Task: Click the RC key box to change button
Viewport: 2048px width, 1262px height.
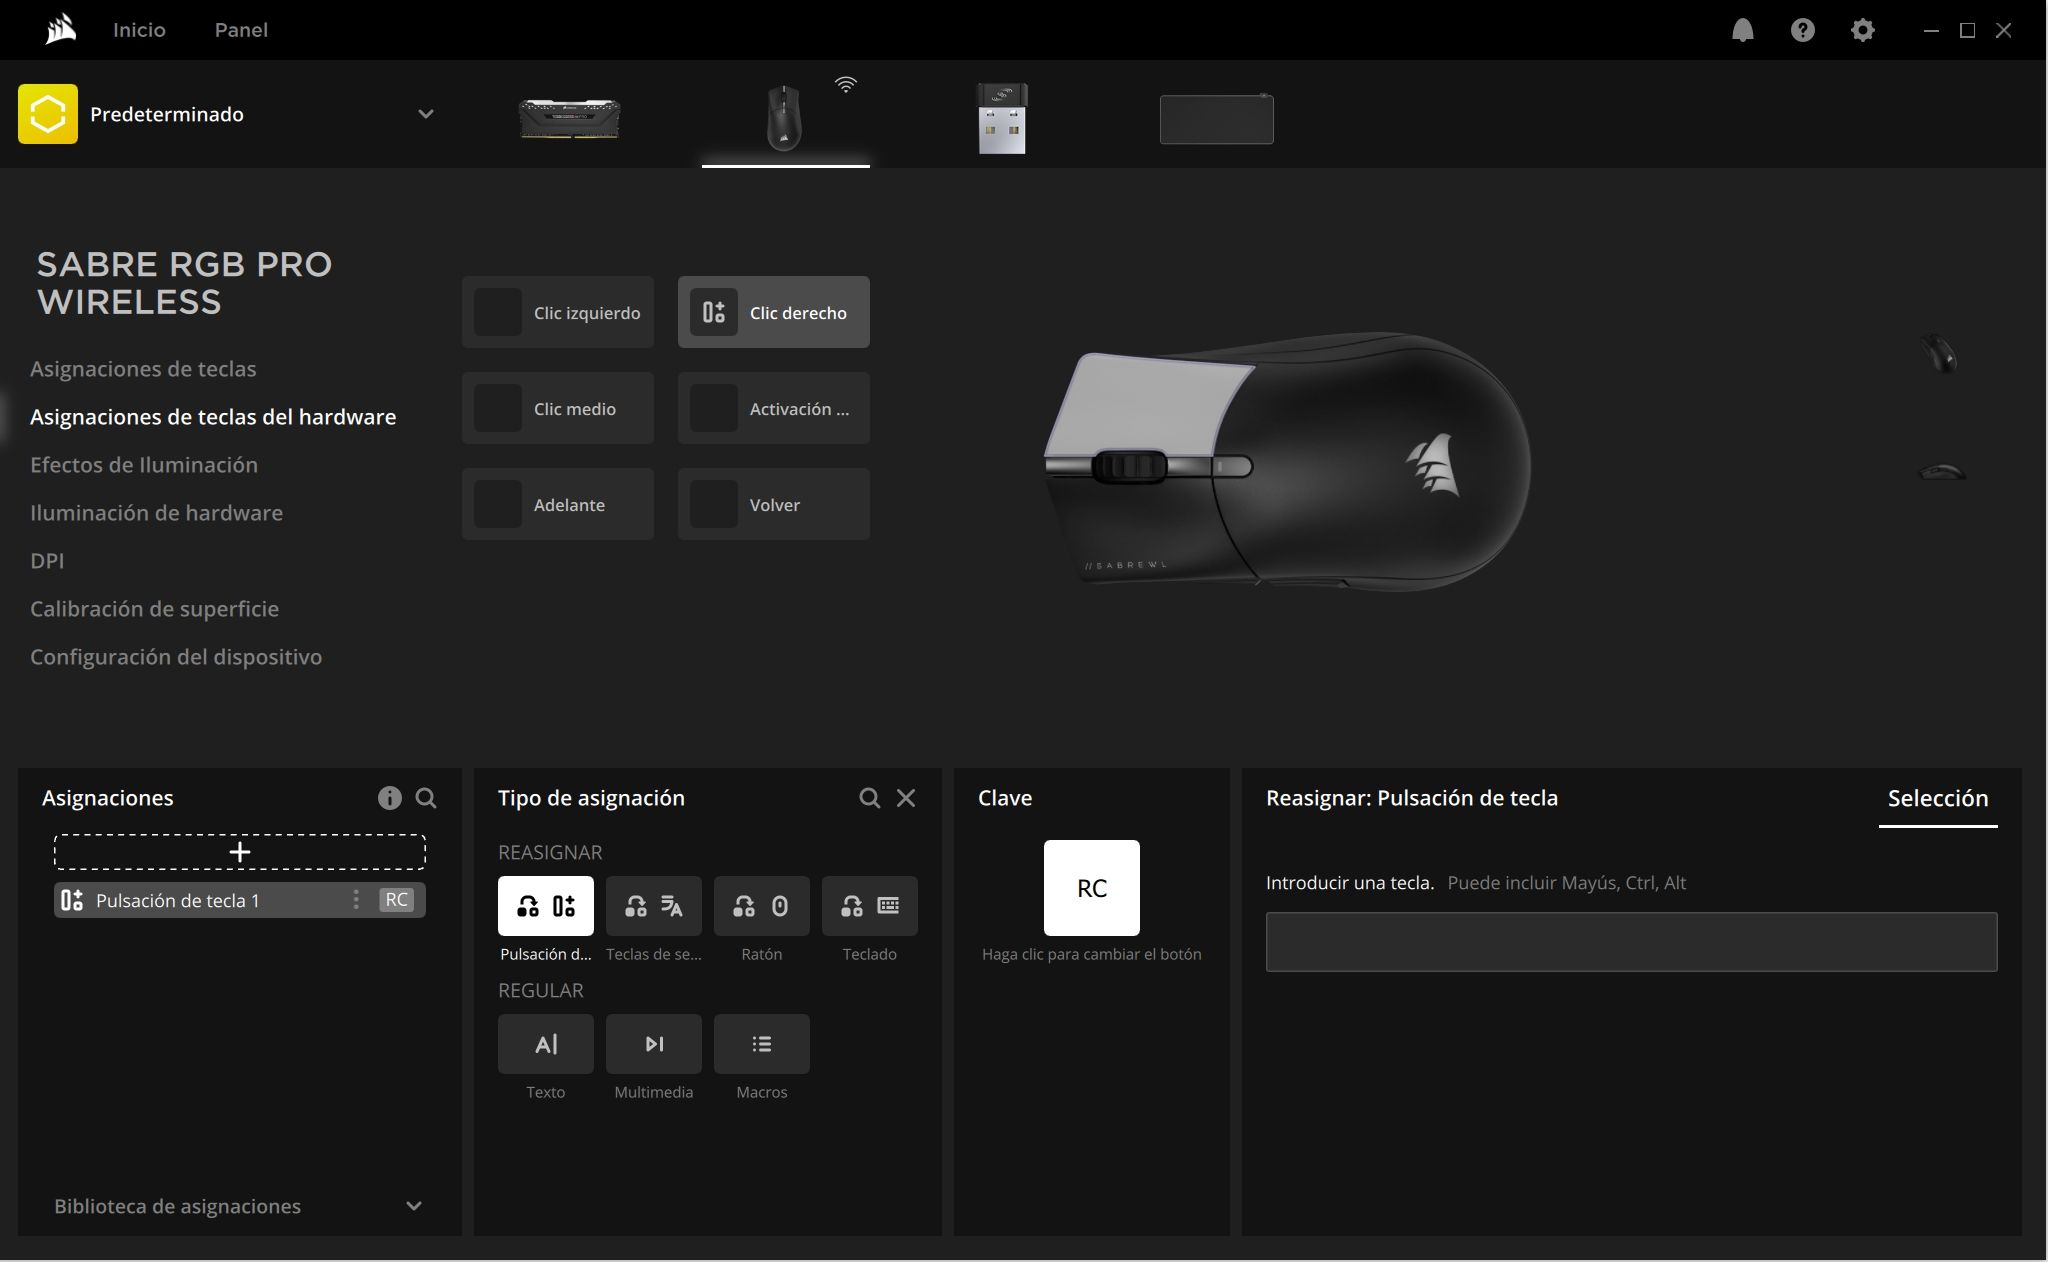Action: (1092, 888)
